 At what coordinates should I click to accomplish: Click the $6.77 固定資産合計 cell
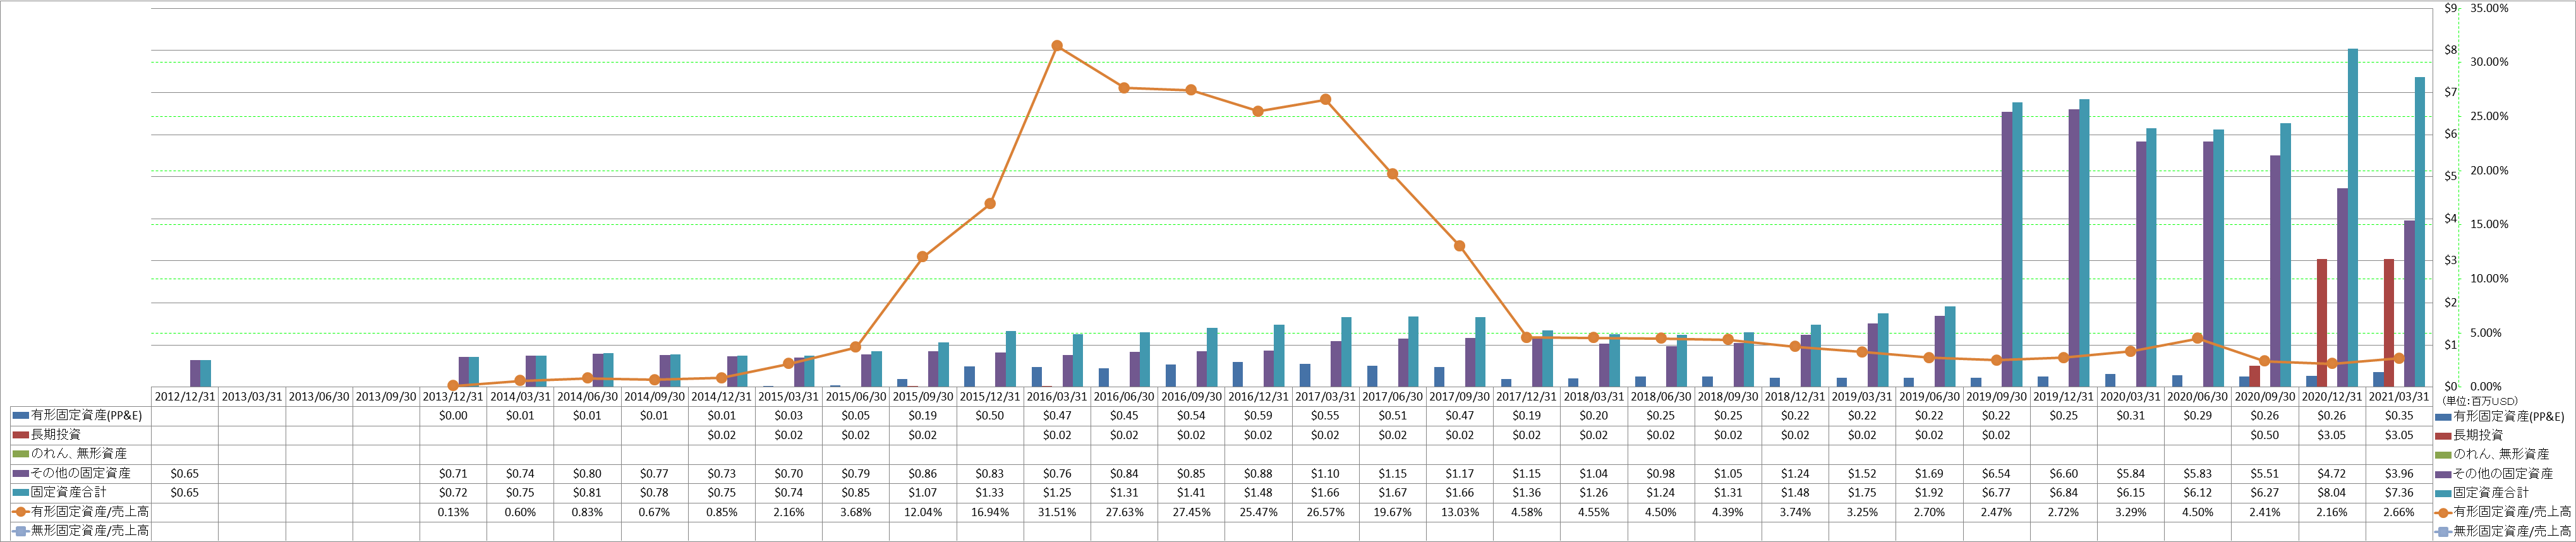pyautogui.click(x=1995, y=493)
